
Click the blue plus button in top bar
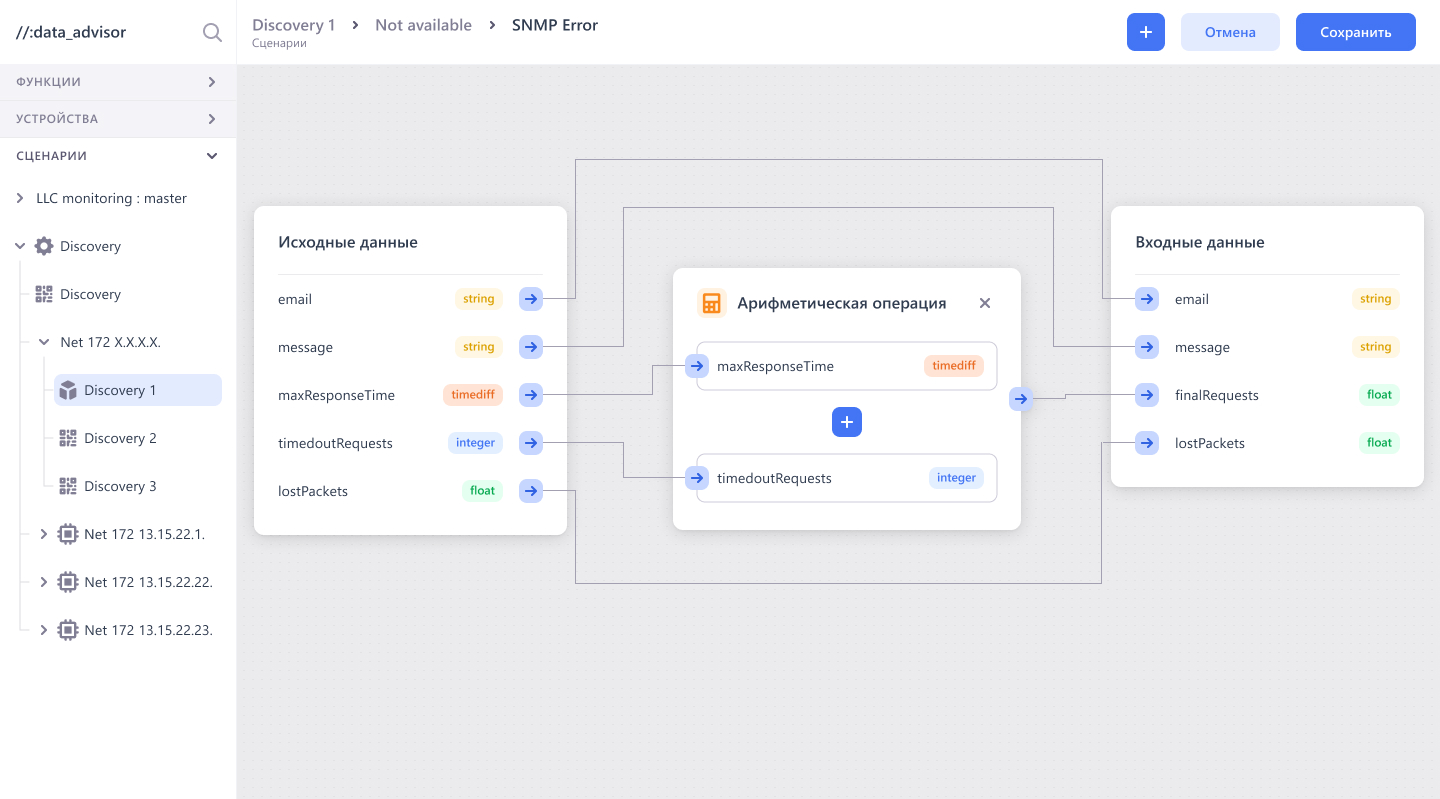click(x=1146, y=32)
